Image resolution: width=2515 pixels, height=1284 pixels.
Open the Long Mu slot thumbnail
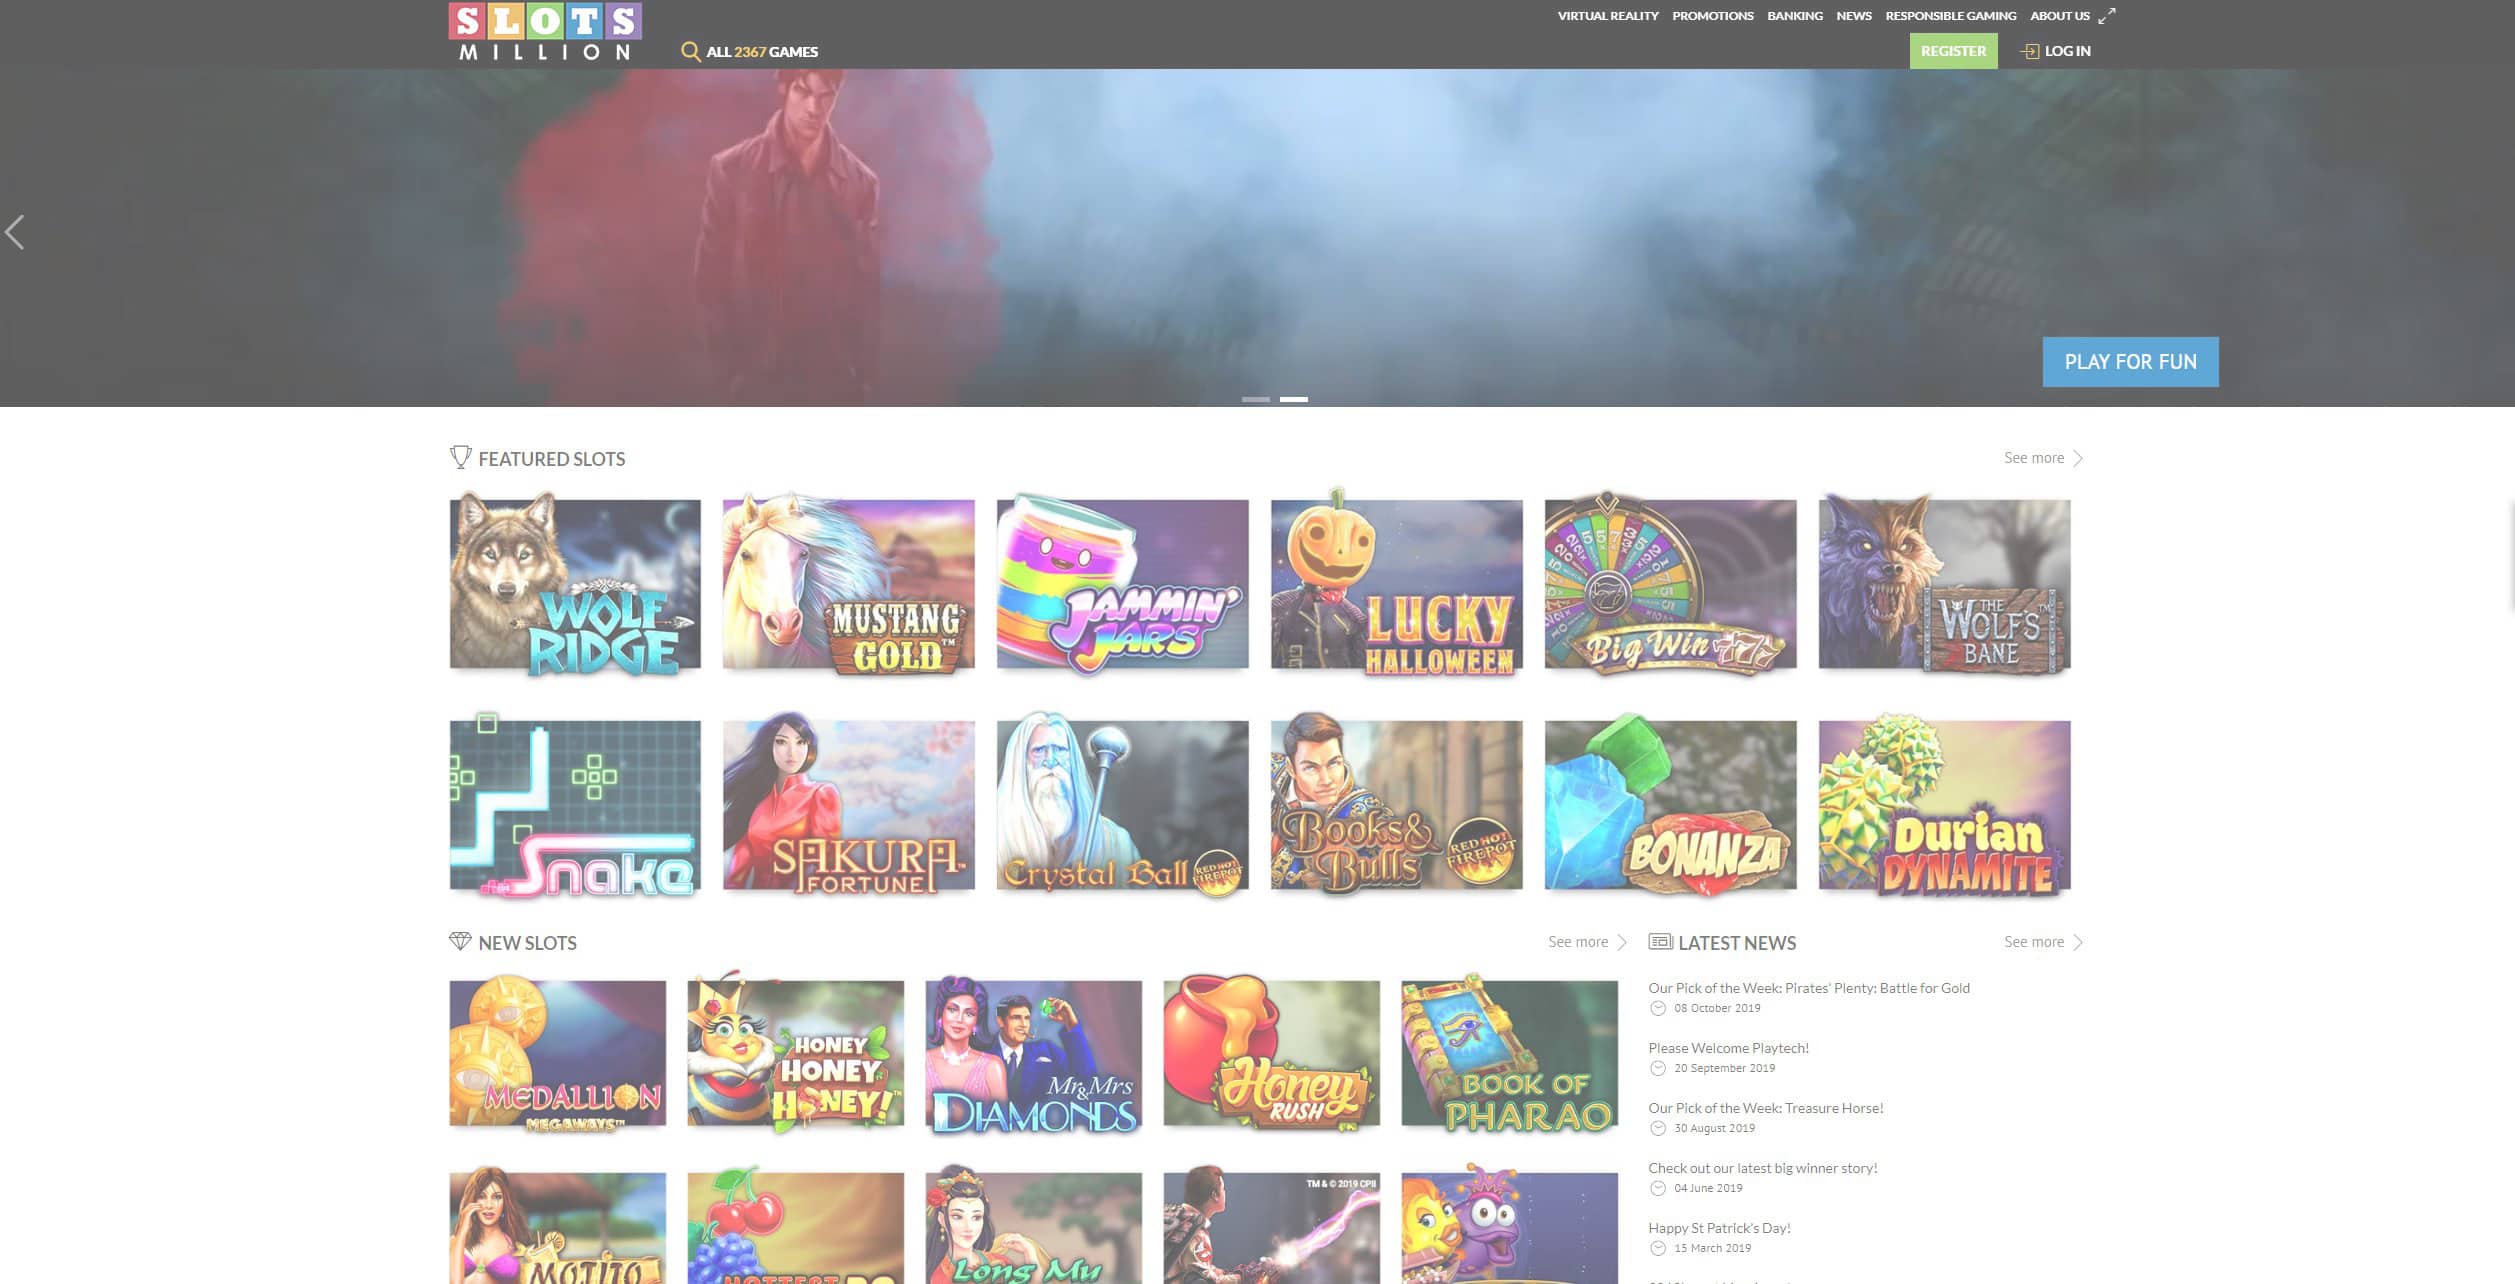coord(1034,1224)
